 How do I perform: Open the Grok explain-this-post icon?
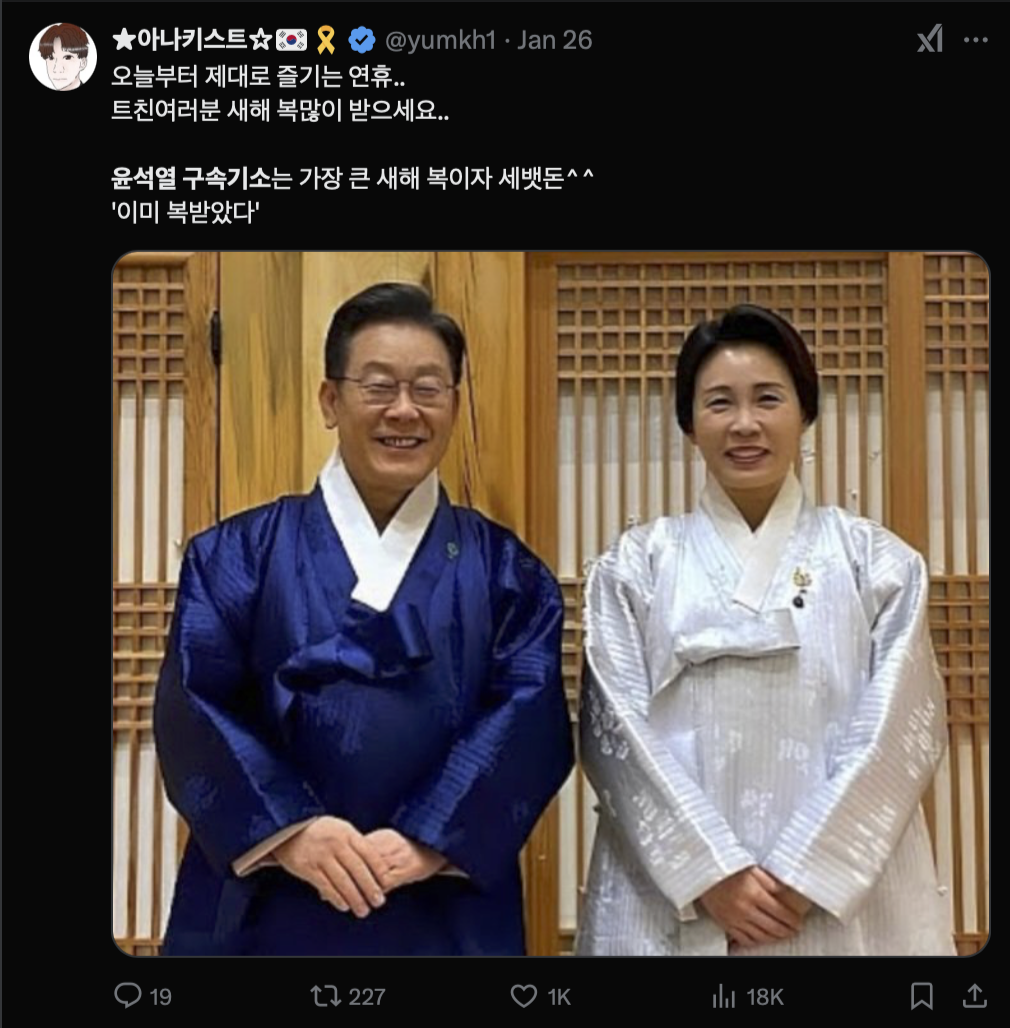coord(930,39)
